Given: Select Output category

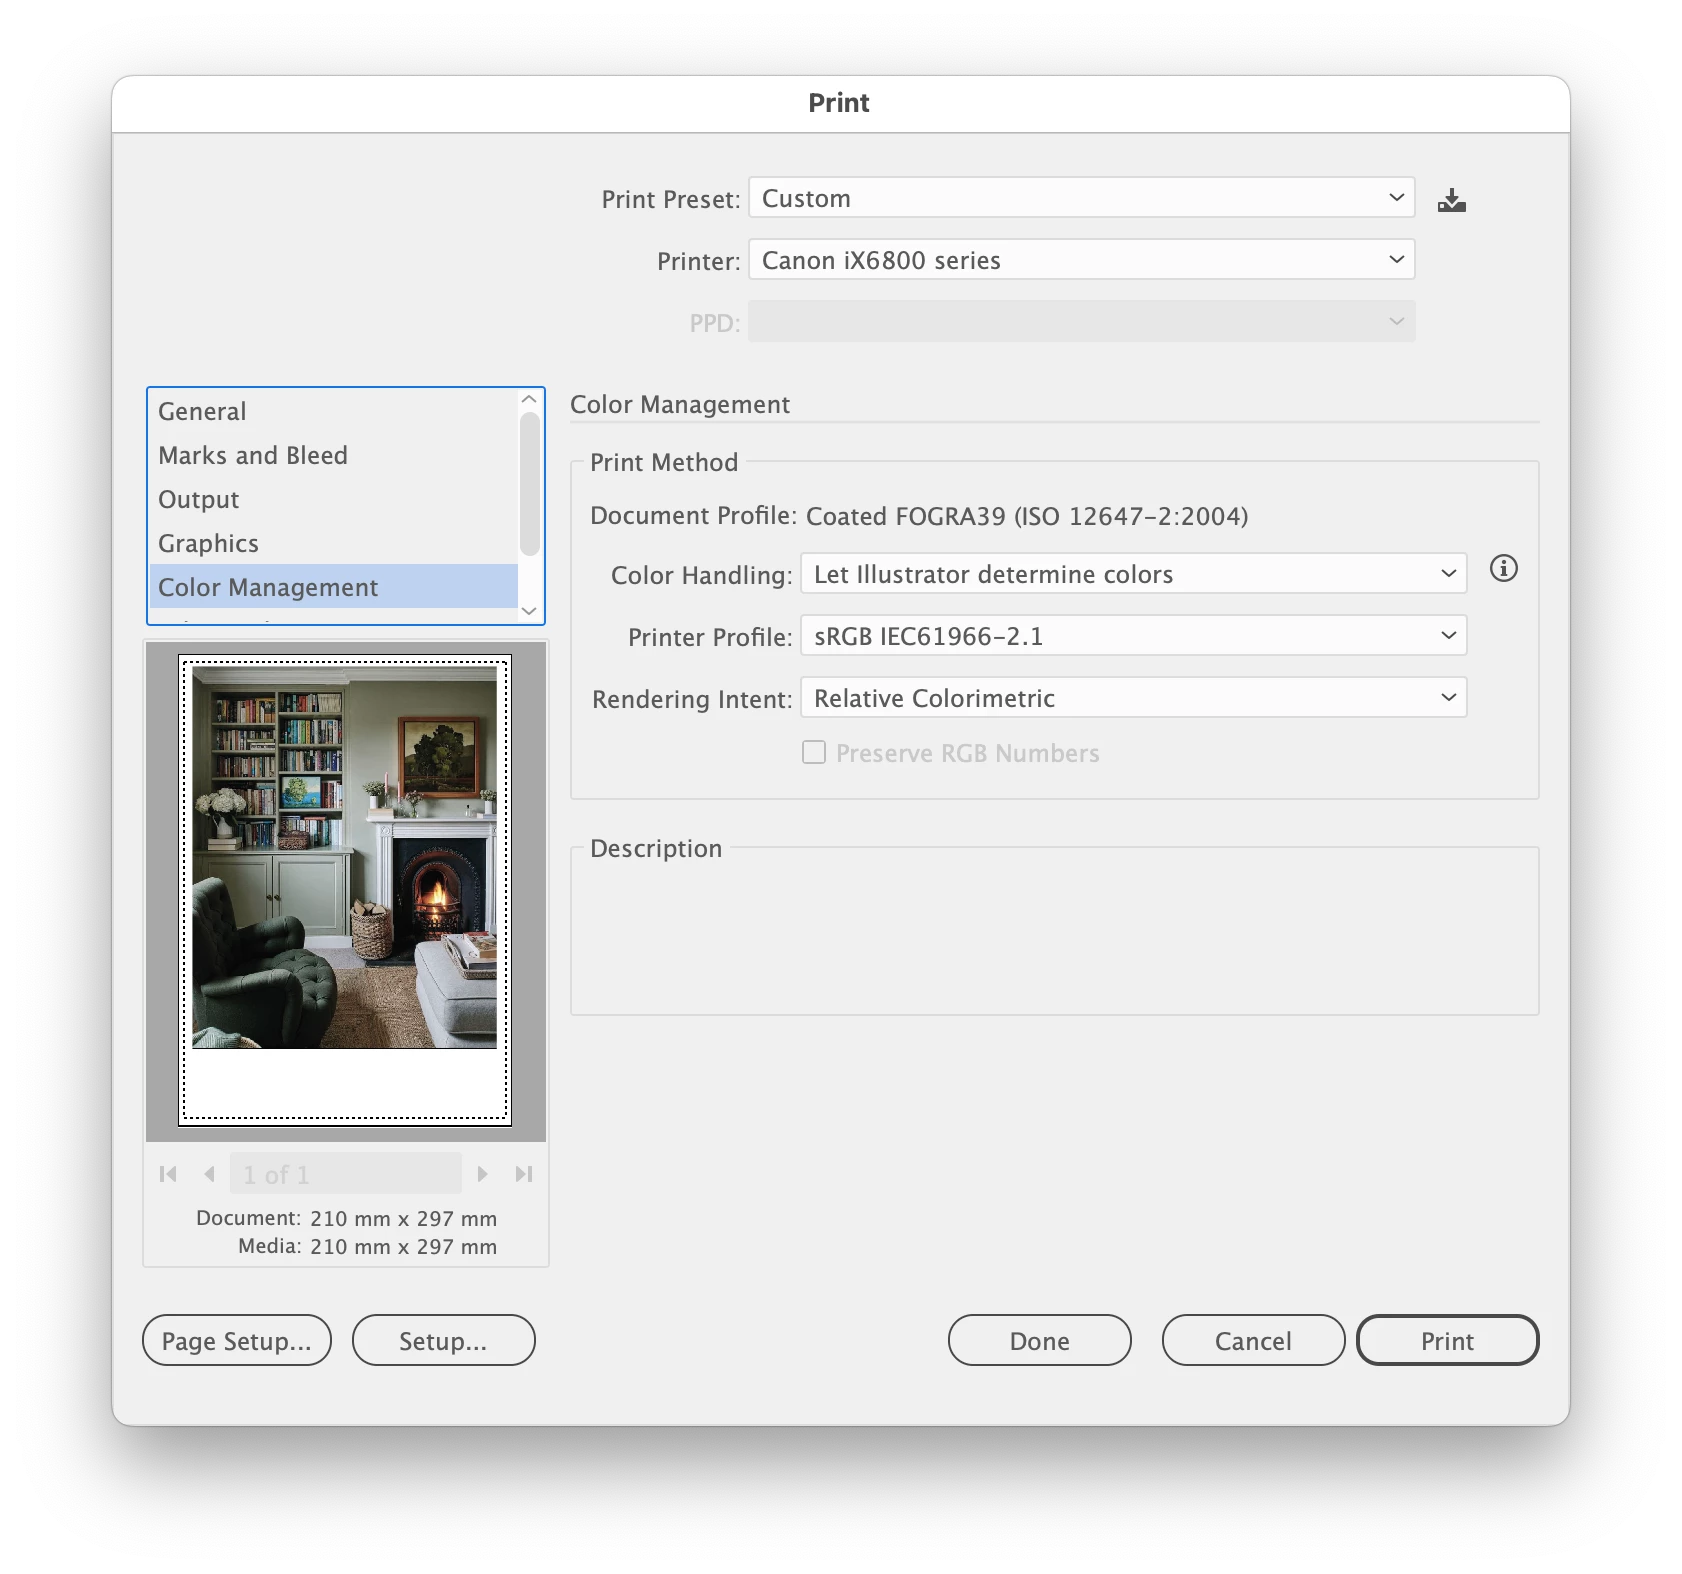Looking at the screenshot, I should (334, 499).
